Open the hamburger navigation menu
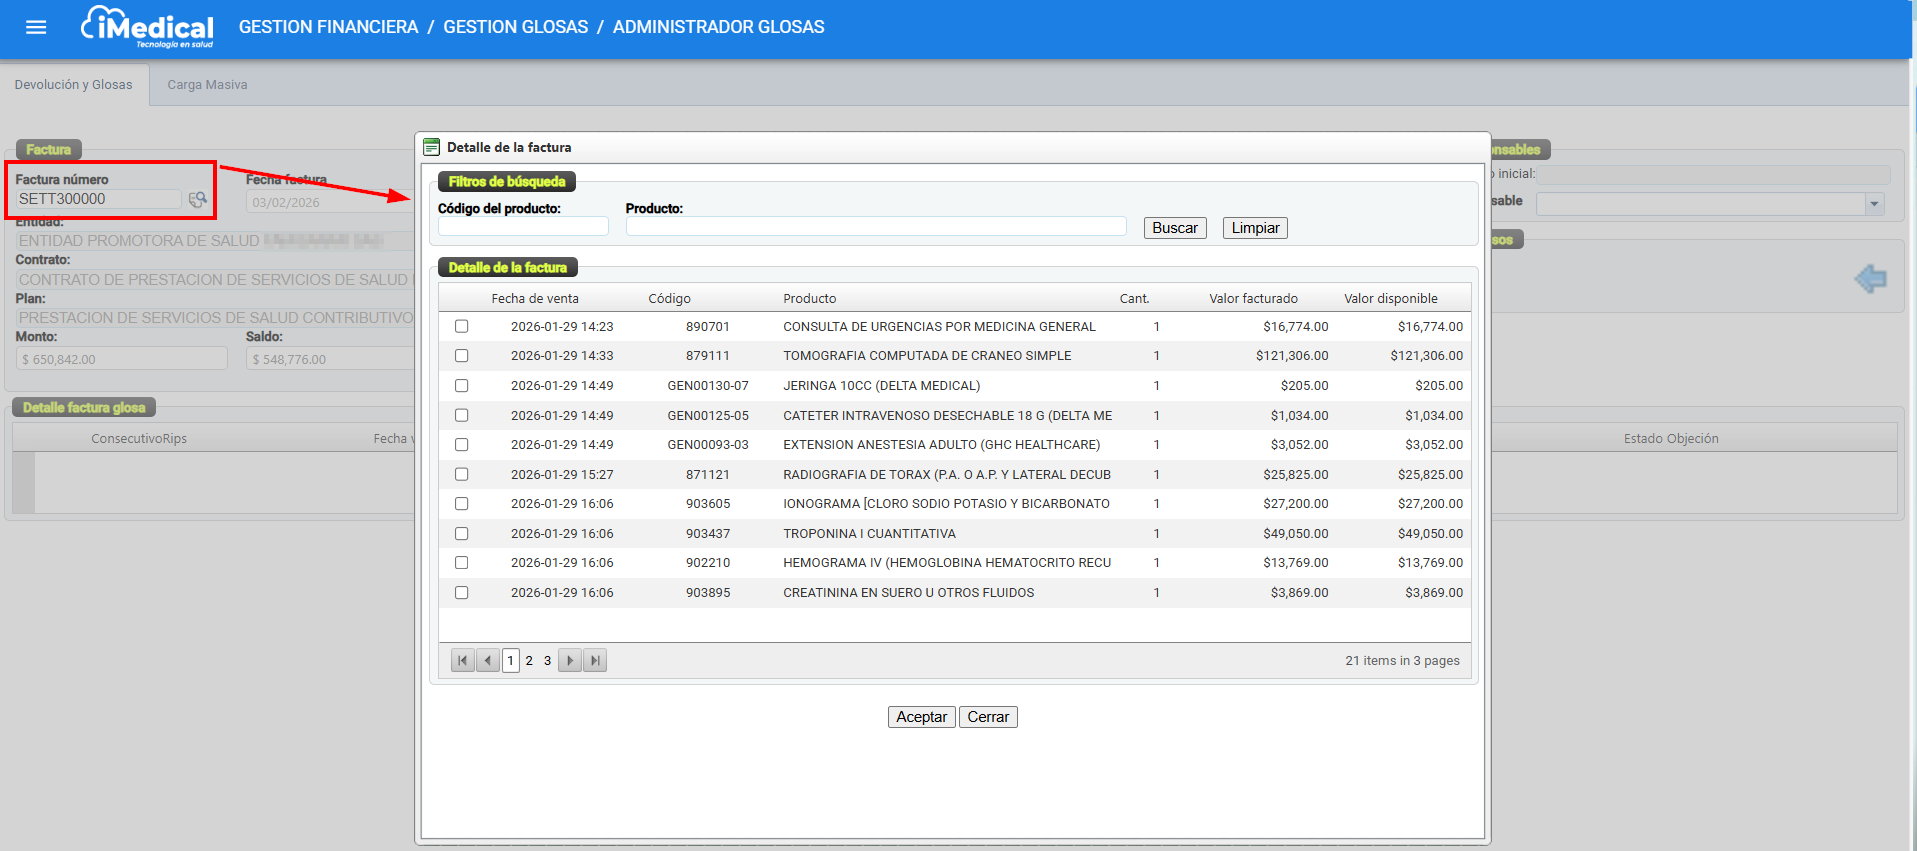The width and height of the screenshot is (1917, 851). coord(36,27)
